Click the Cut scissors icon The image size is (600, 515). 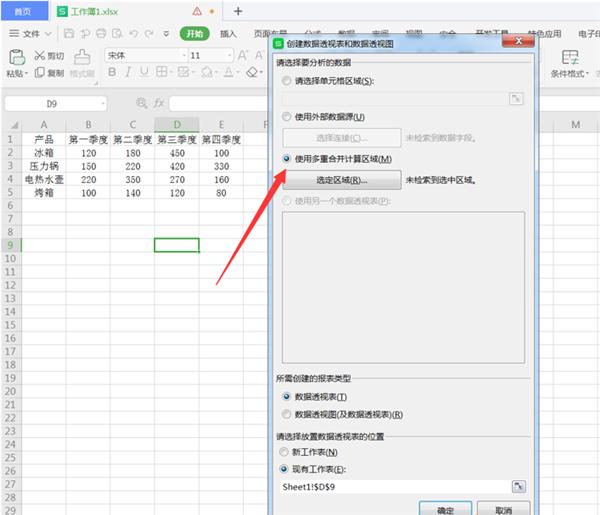click(39, 56)
